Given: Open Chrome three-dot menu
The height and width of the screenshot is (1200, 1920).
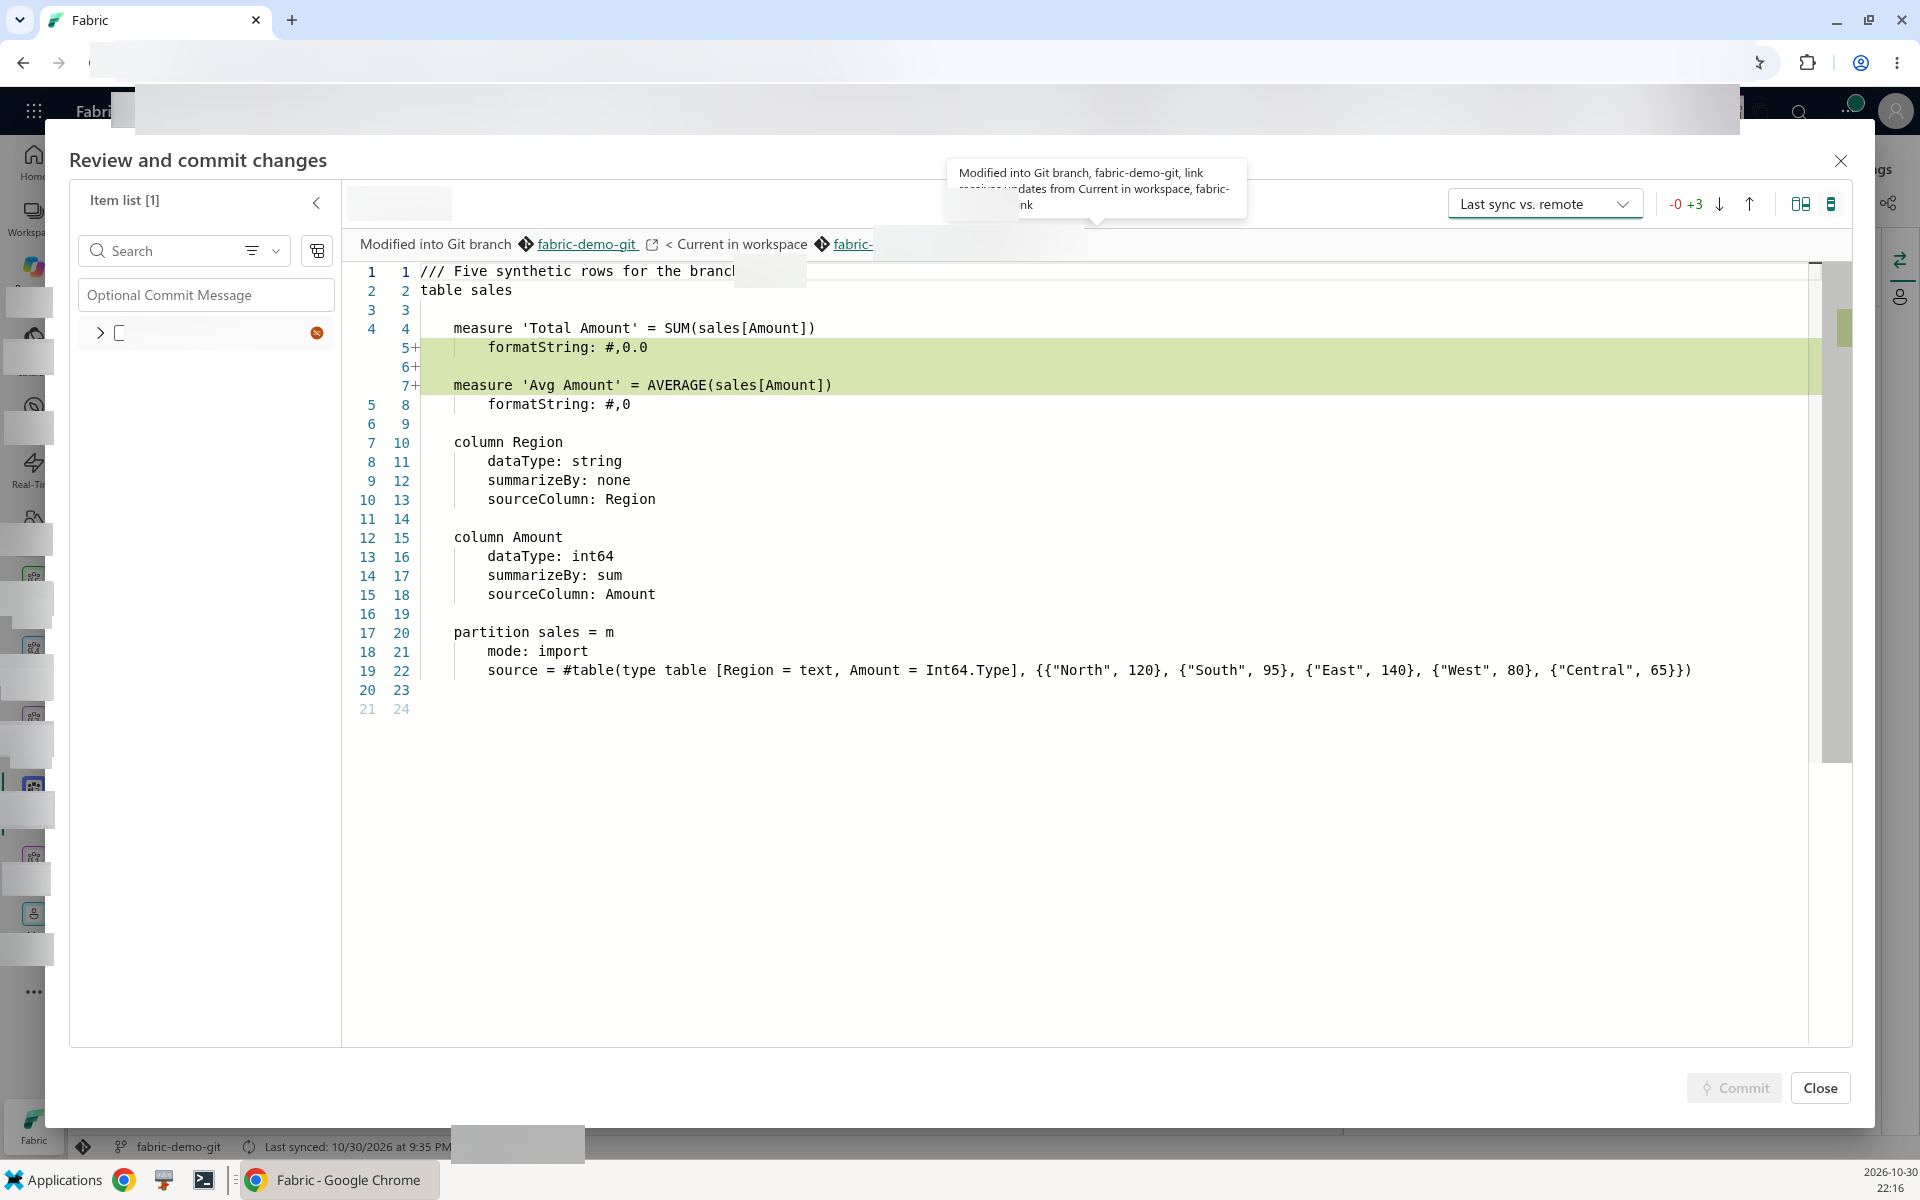Looking at the screenshot, I should coord(1897,63).
